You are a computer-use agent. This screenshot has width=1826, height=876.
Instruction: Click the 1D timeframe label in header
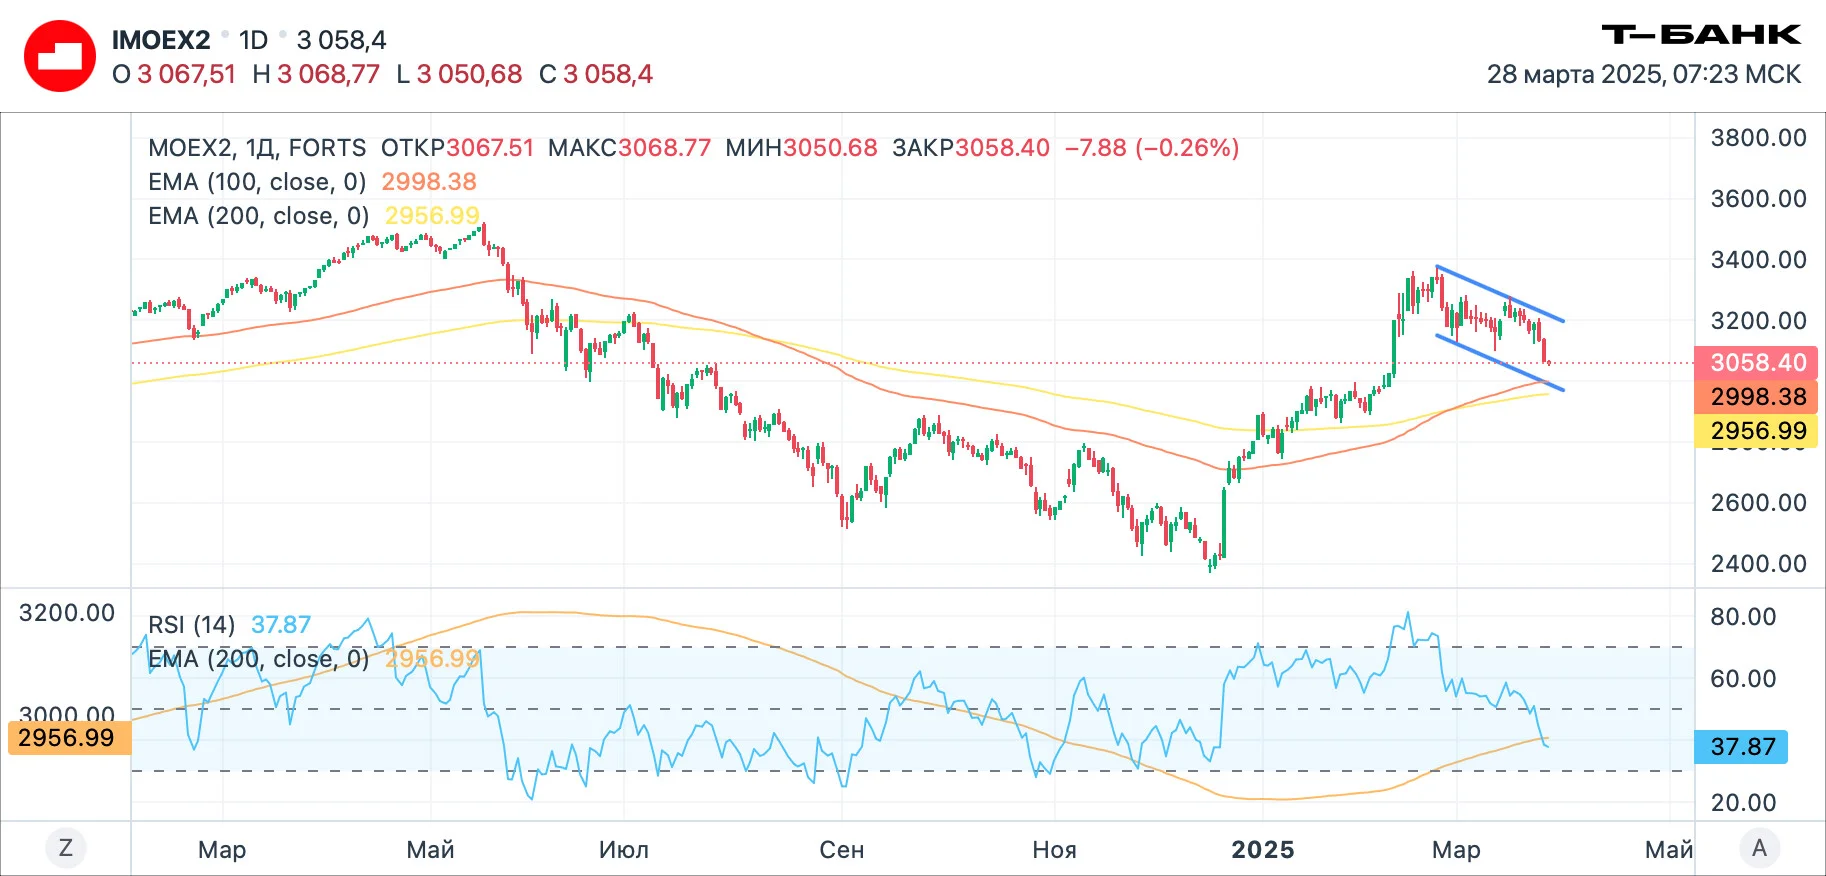coord(254,40)
